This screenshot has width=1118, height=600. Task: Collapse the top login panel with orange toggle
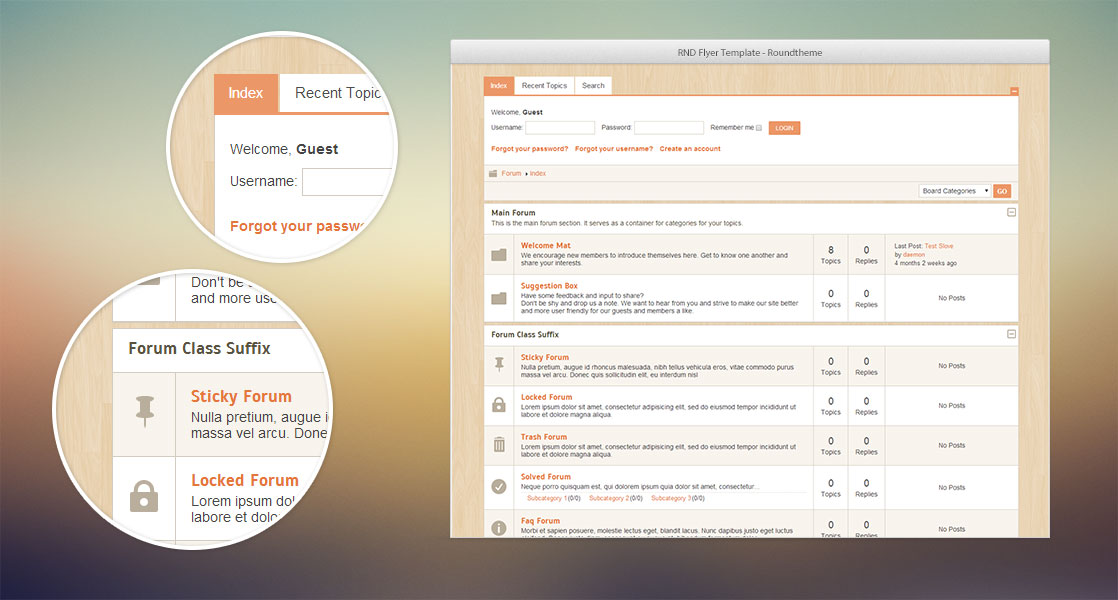1014,91
